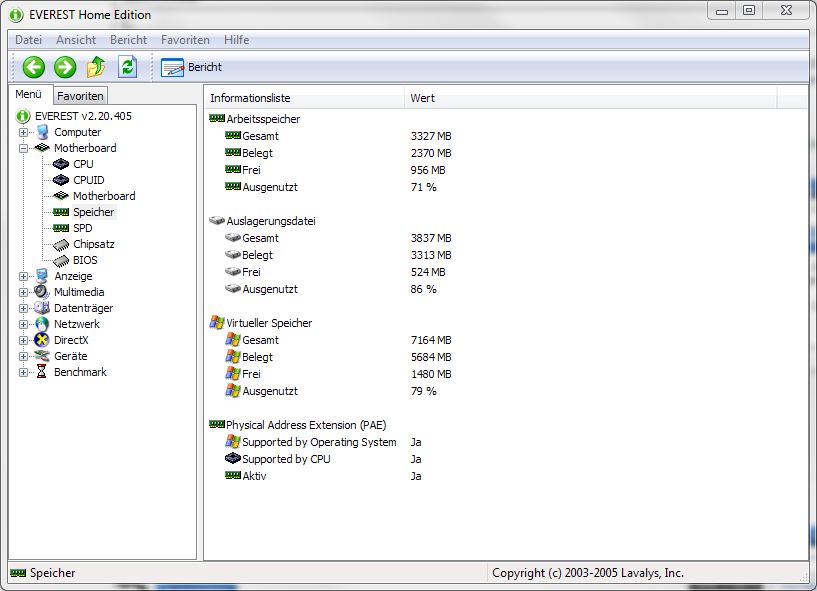Select the 71 % Ausgenutzt value
Image resolution: width=817 pixels, height=591 pixels.
(x=424, y=187)
